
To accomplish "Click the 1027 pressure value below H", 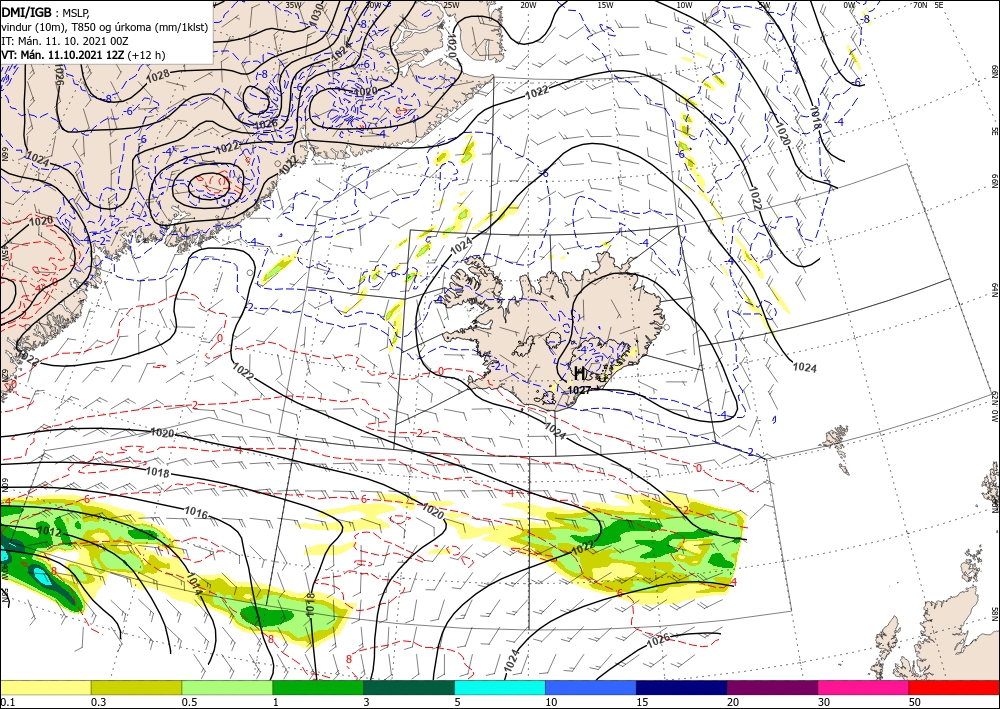I will click(x=579, y=390).
